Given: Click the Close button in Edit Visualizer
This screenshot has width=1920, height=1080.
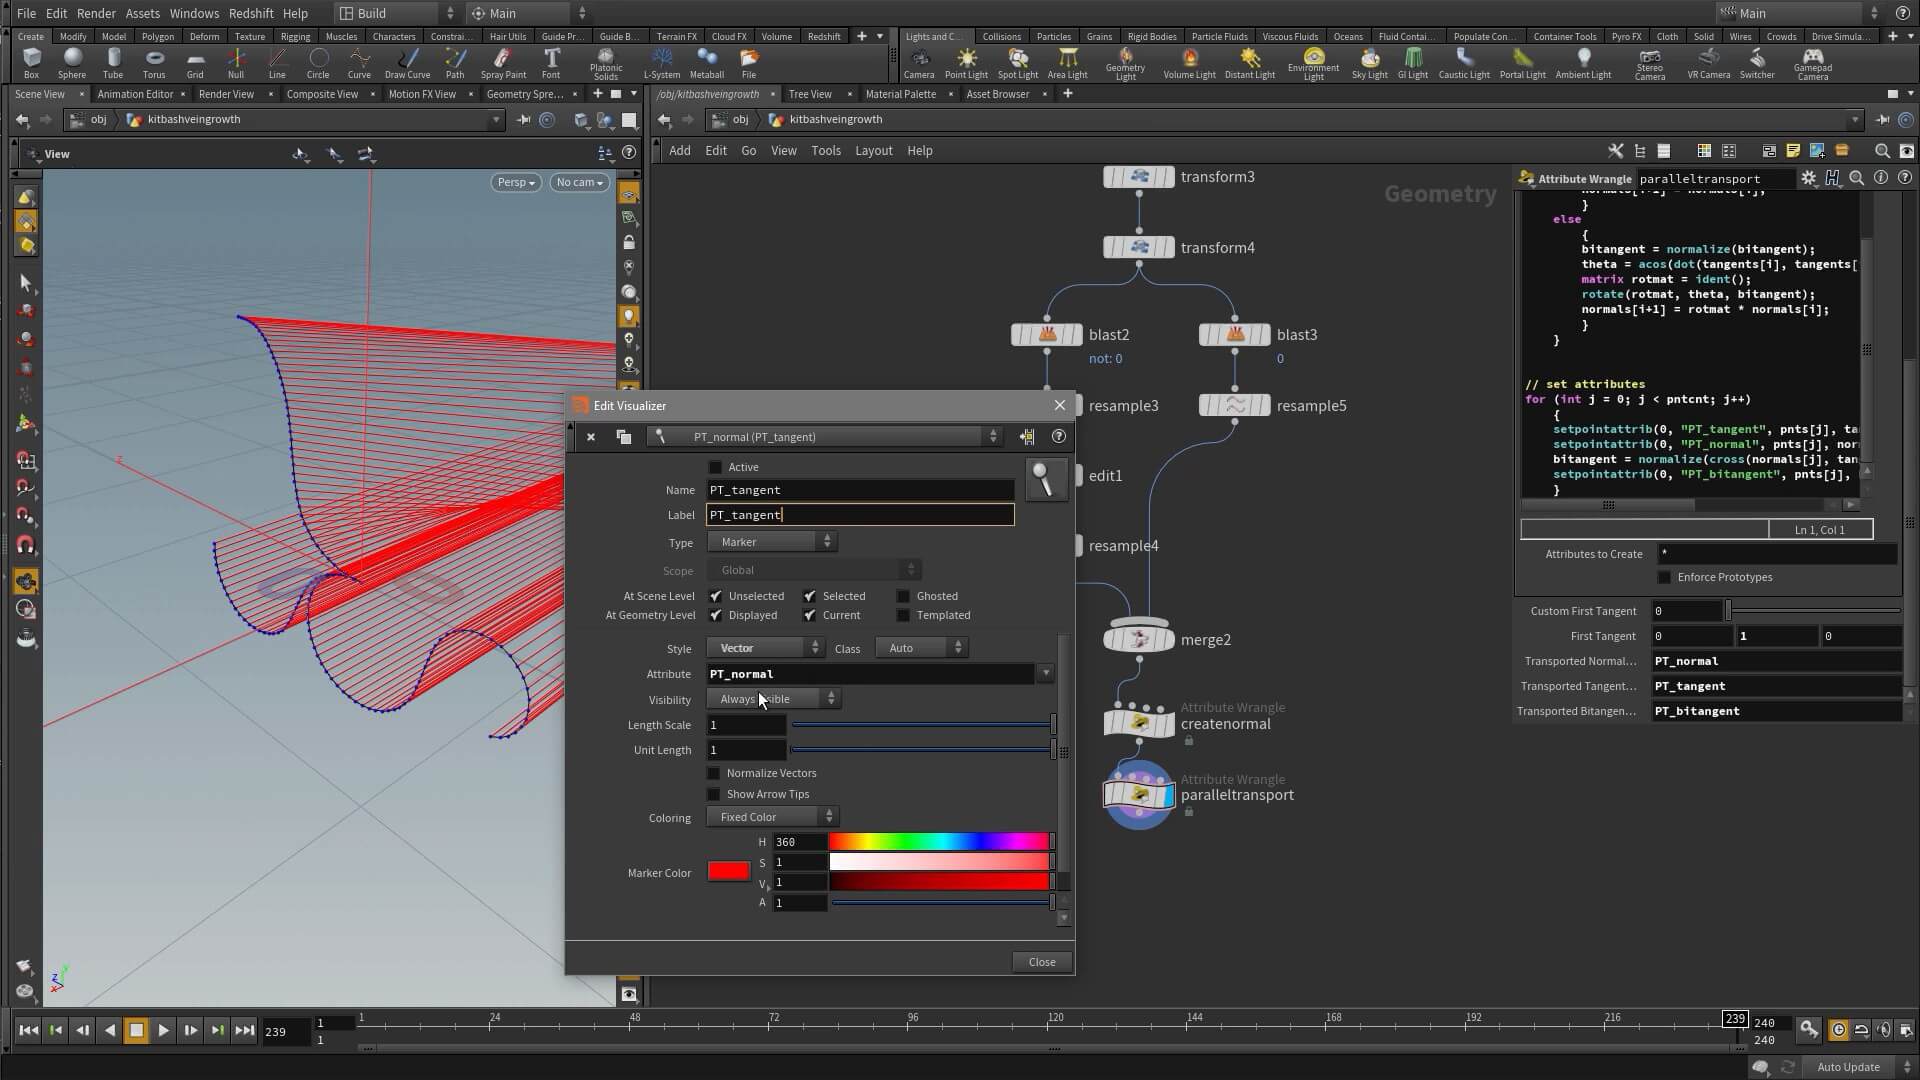Looking at the screenshot, I should click(1041, 962).
